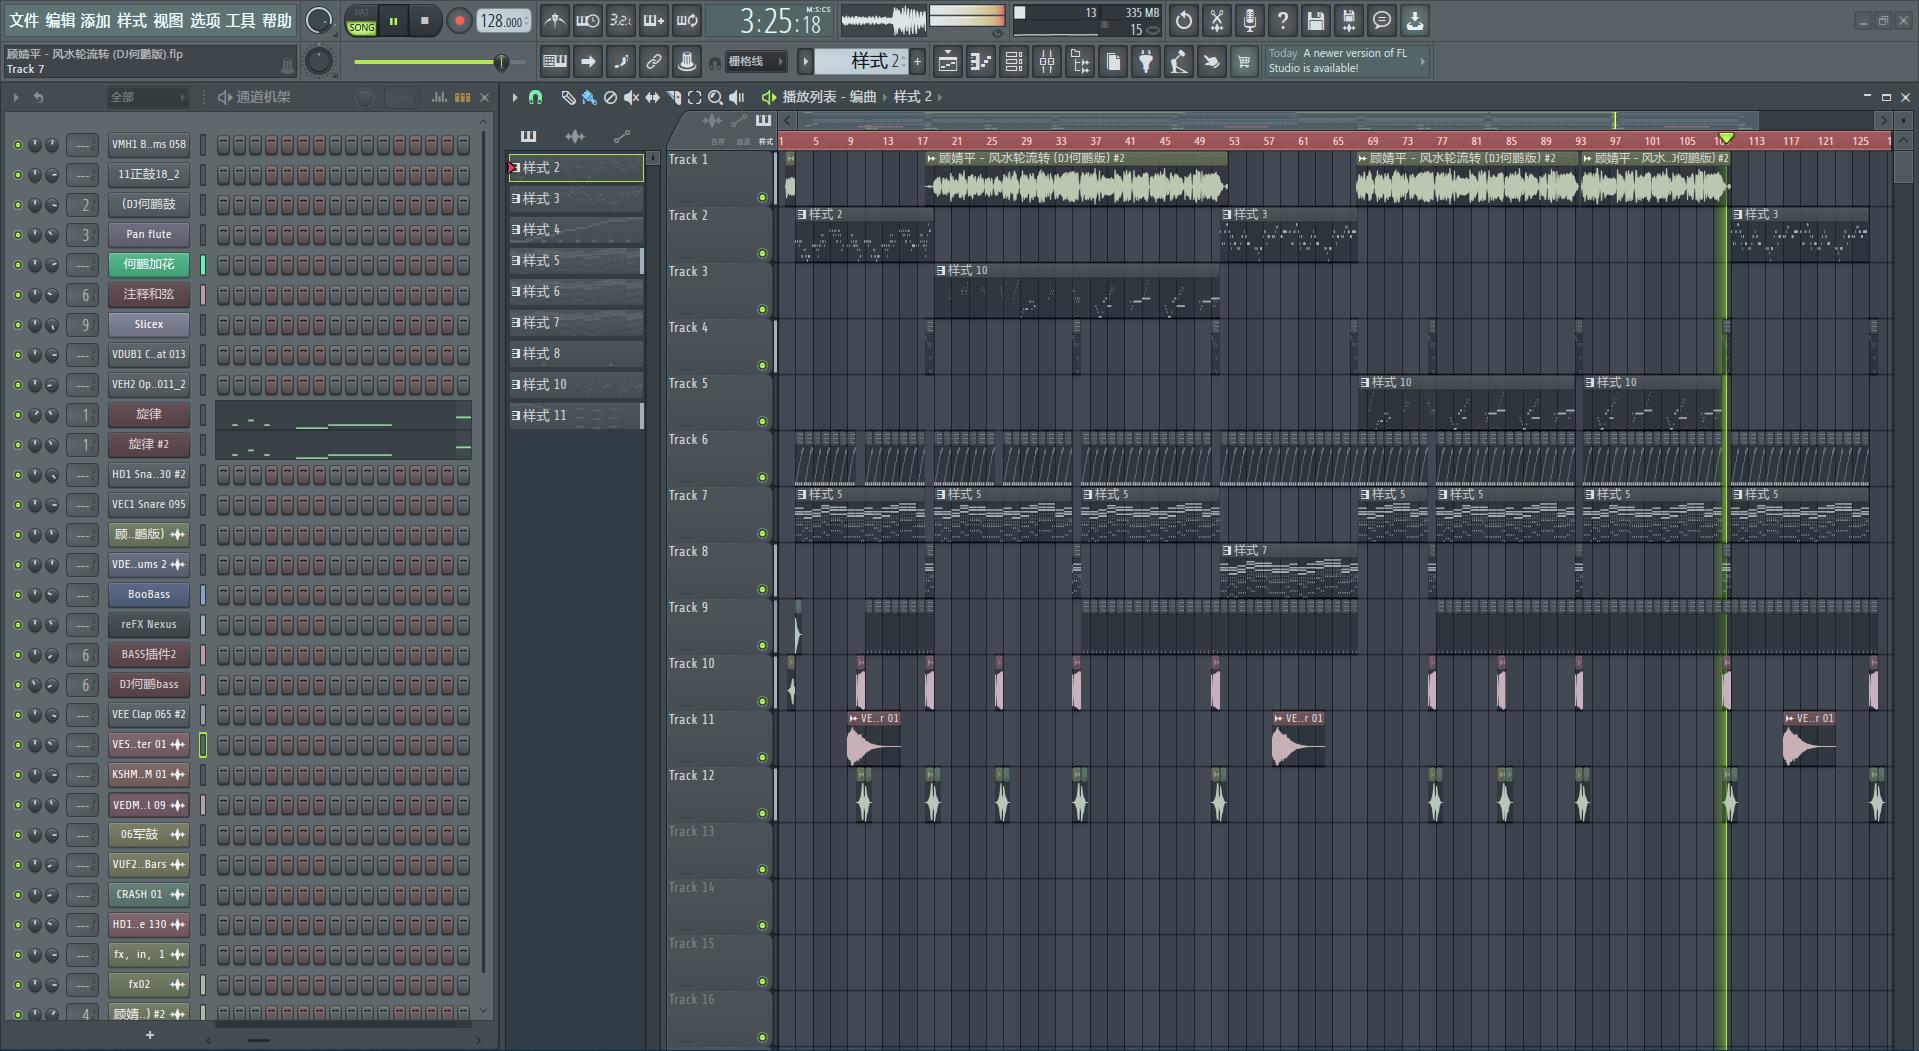Click the Pan flute channel volume knob
The height and width of the screenshot is (1051, 1919).
coord(51,234)
